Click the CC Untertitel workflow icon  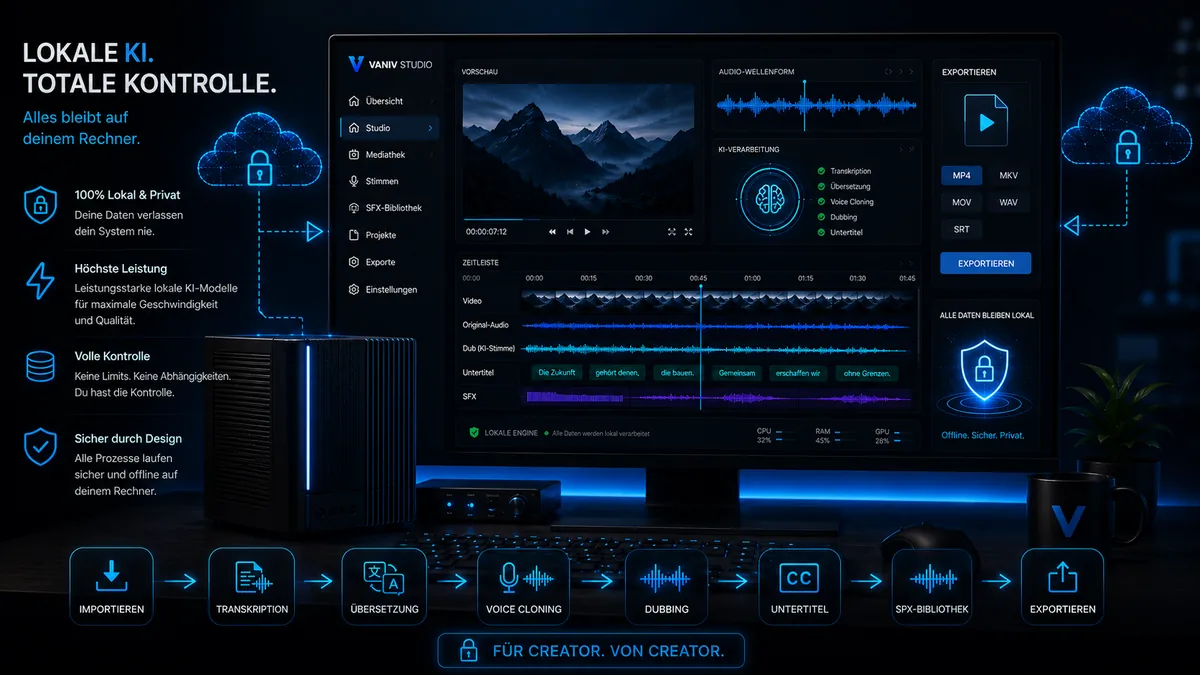pos(799,577)
